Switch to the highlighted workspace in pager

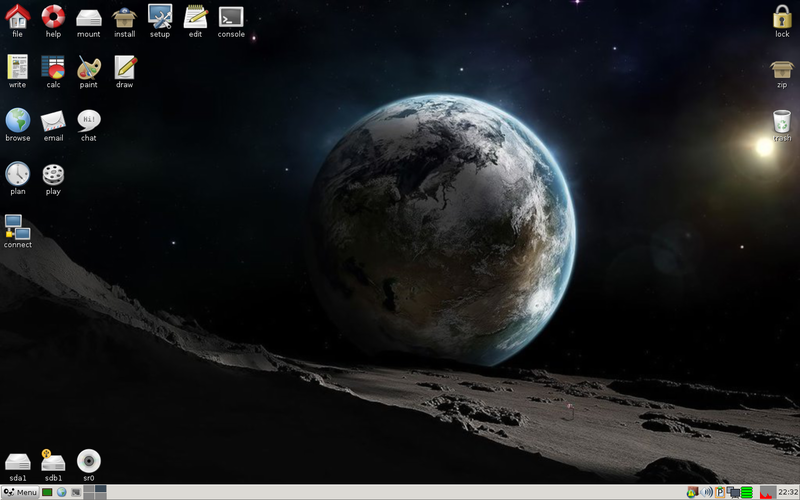coord(101,489)
